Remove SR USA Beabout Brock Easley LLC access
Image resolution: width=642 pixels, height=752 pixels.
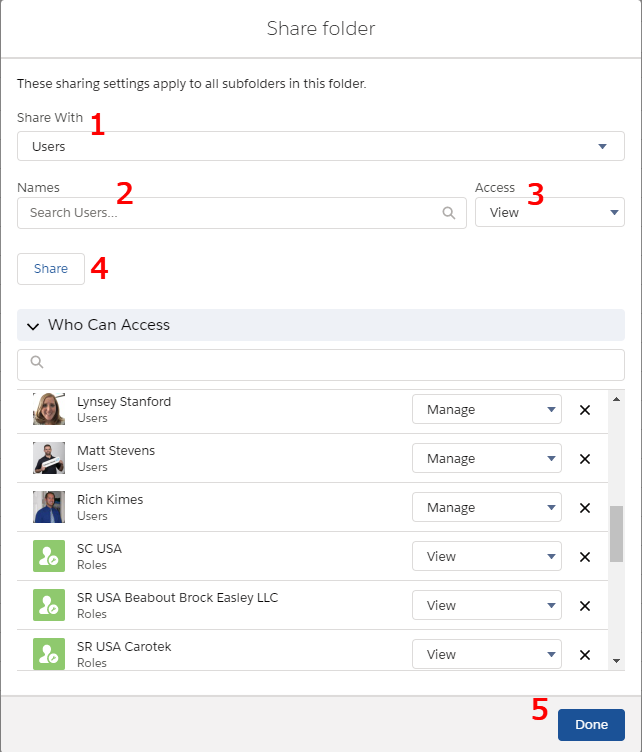pos(584,606)
